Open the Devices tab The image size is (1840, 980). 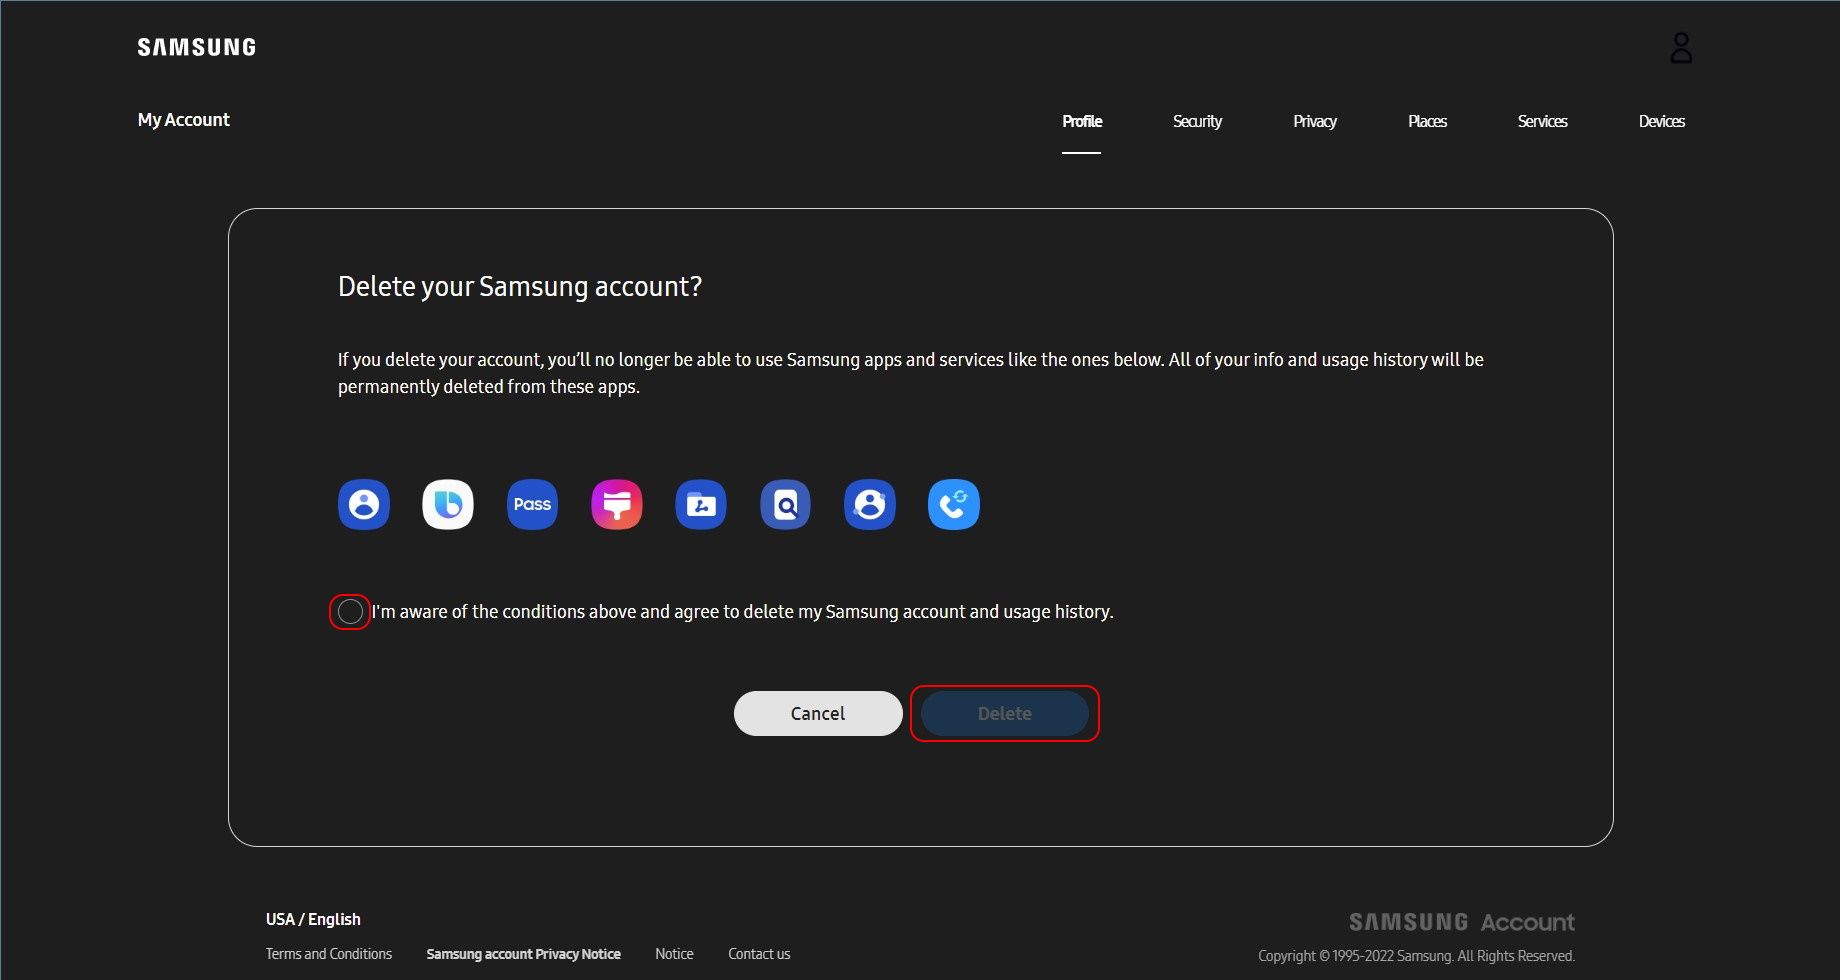(1661, 121)
